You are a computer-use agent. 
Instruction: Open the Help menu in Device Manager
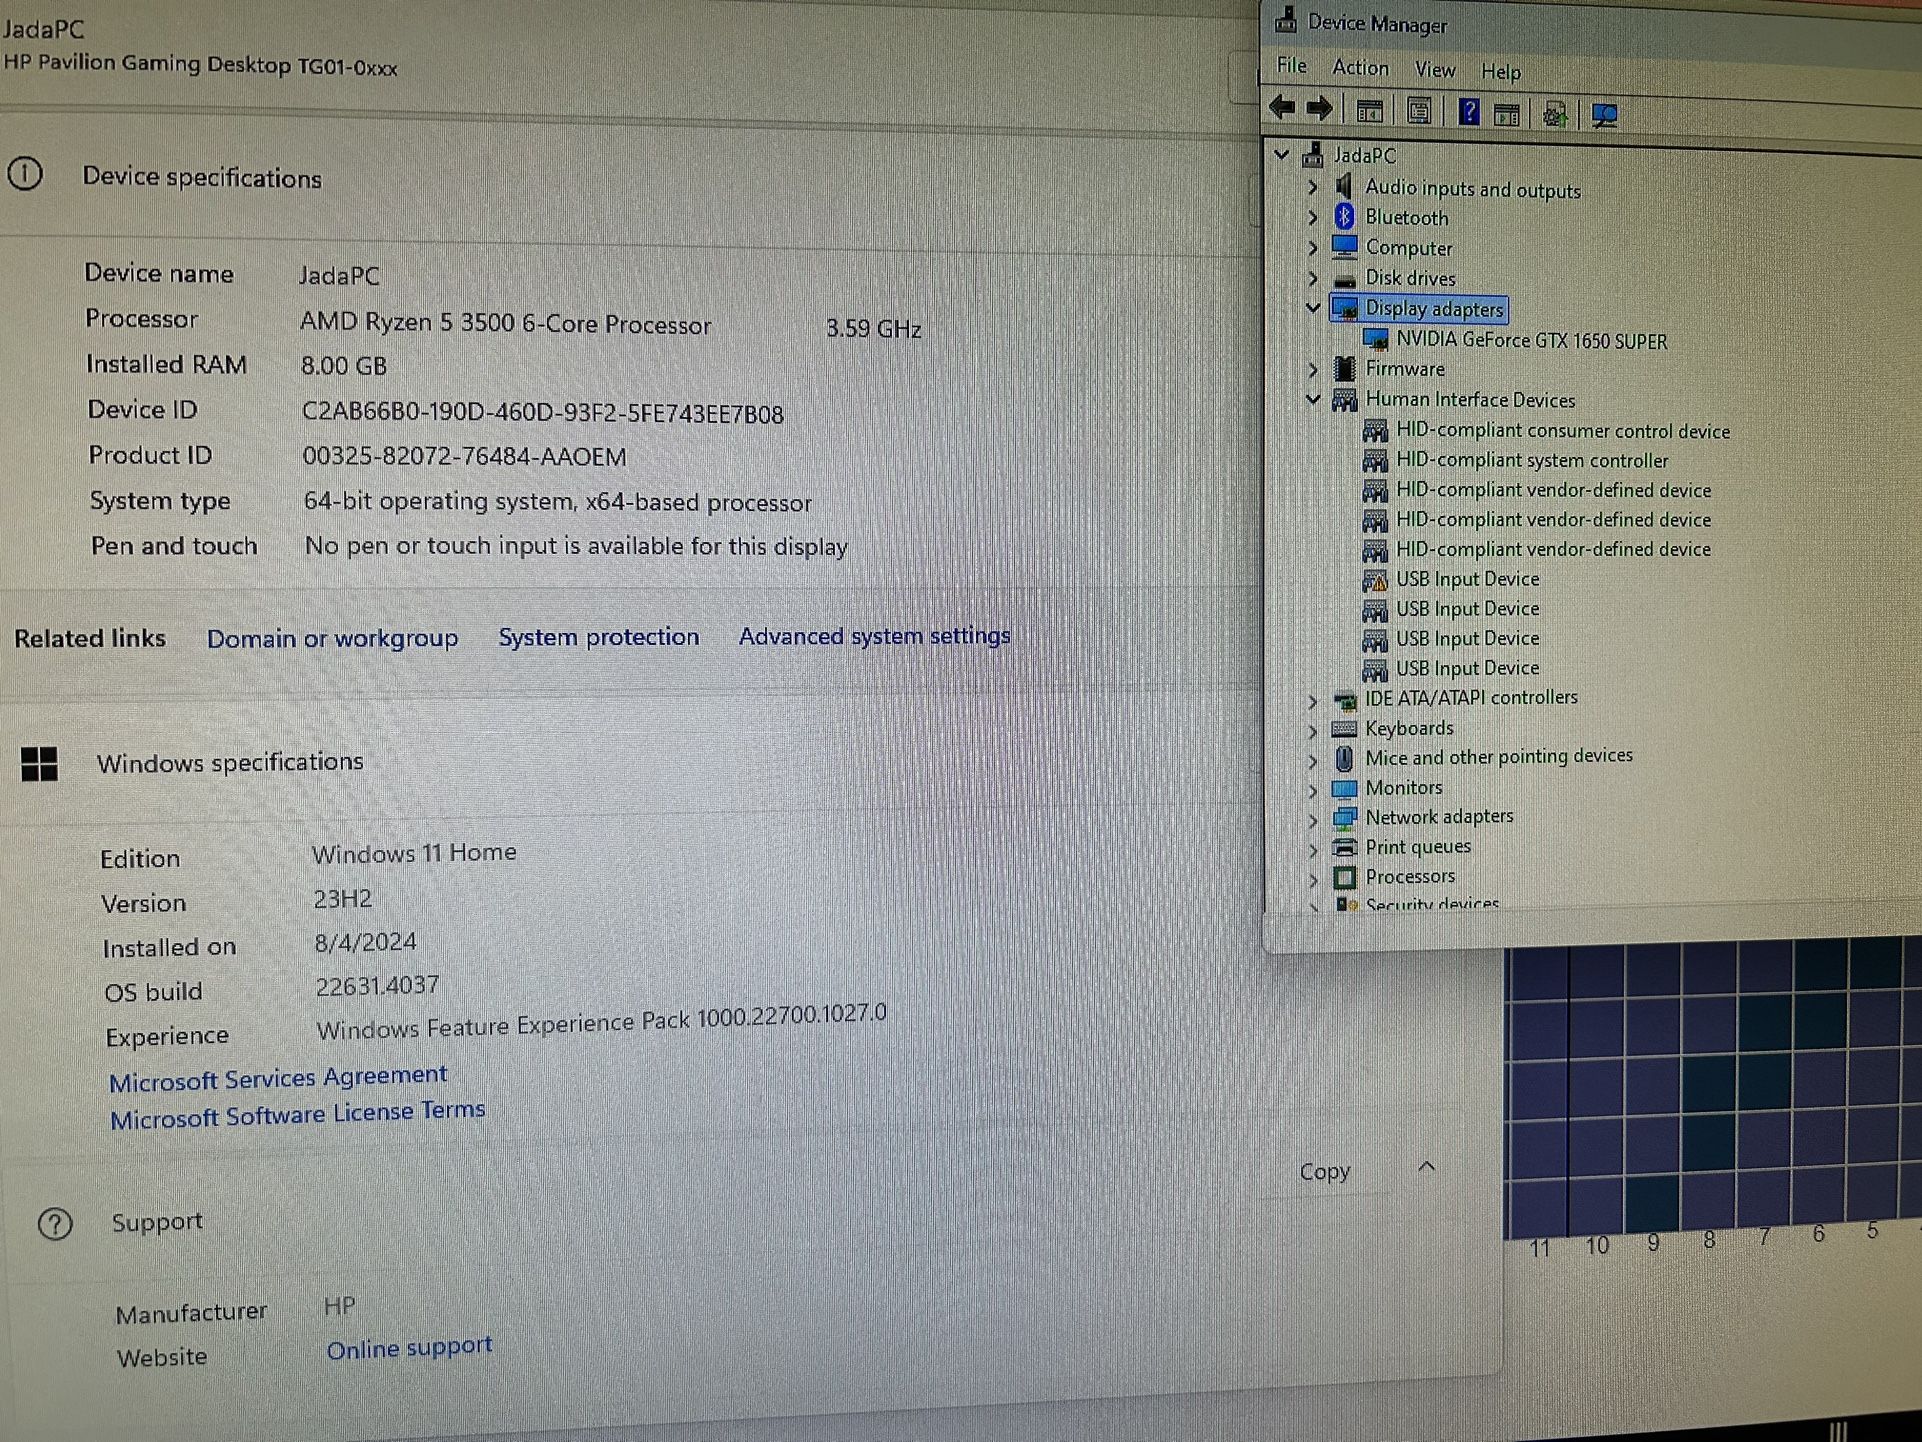tap(1501, 72)
